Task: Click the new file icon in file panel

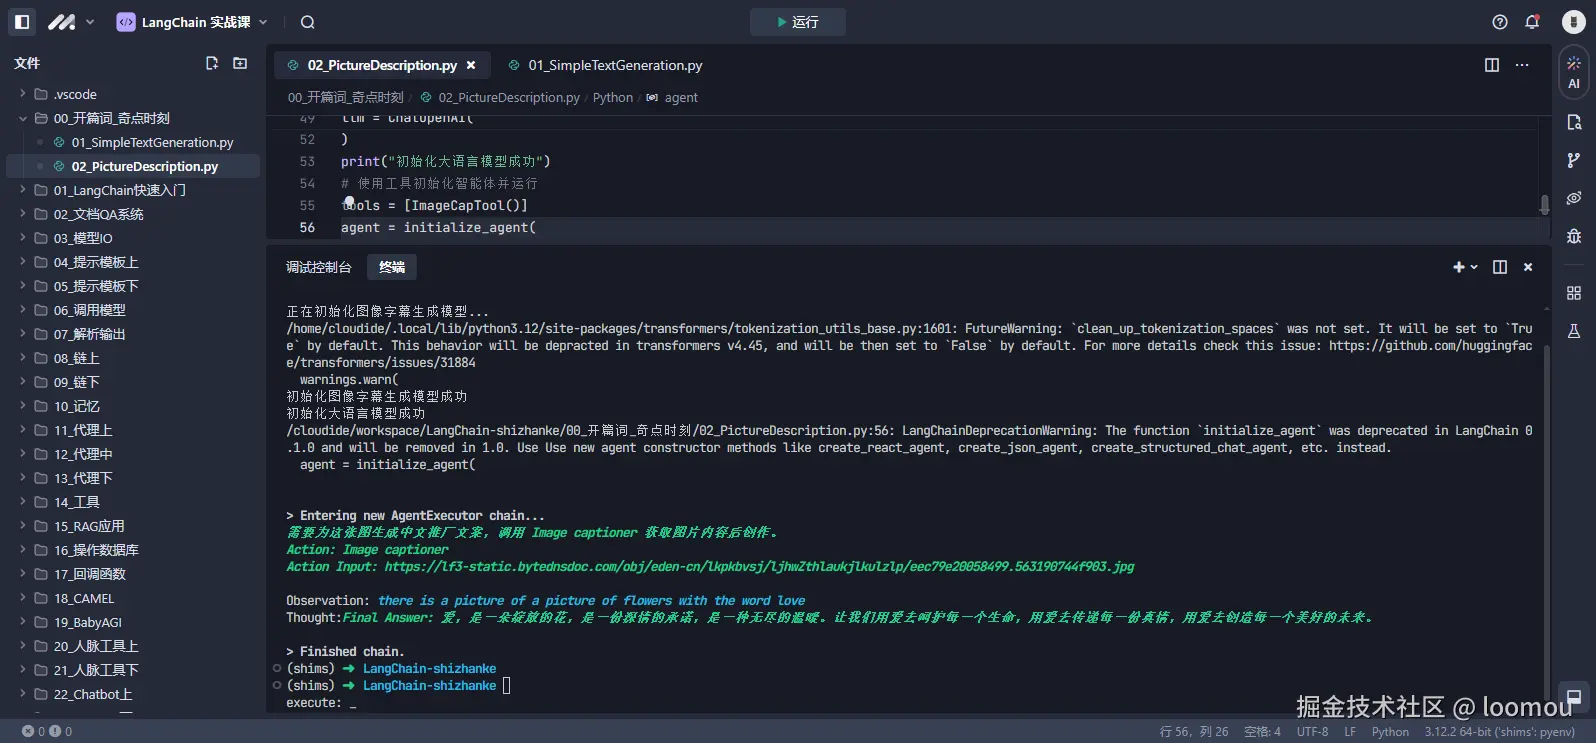Action: coord(212,63)
